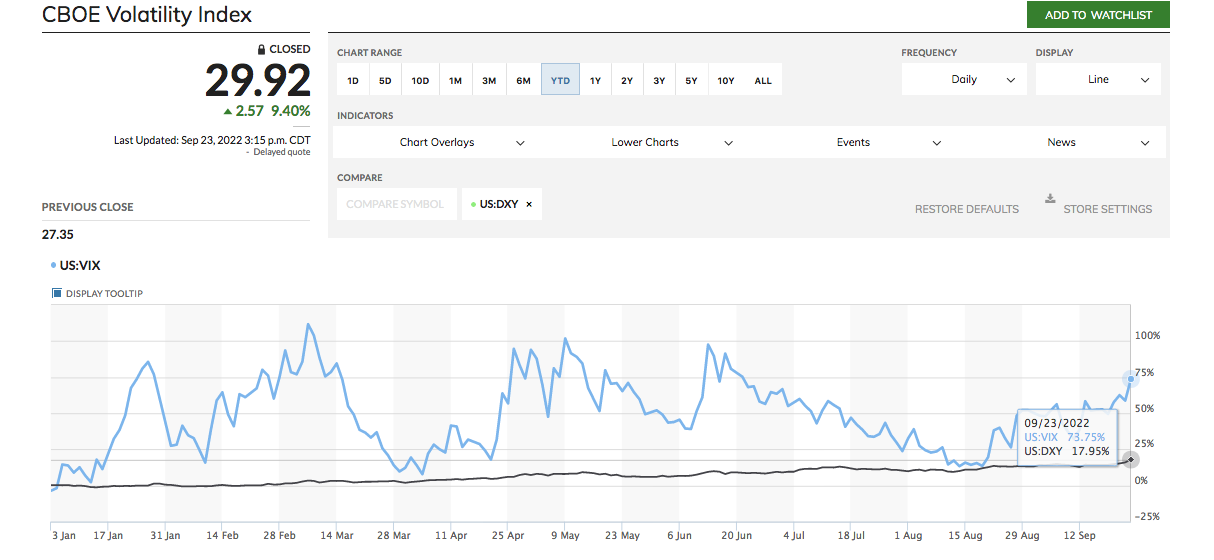Switch chart range to 6M
Viewport: 1214px width, 560px height.
point(523,81)
